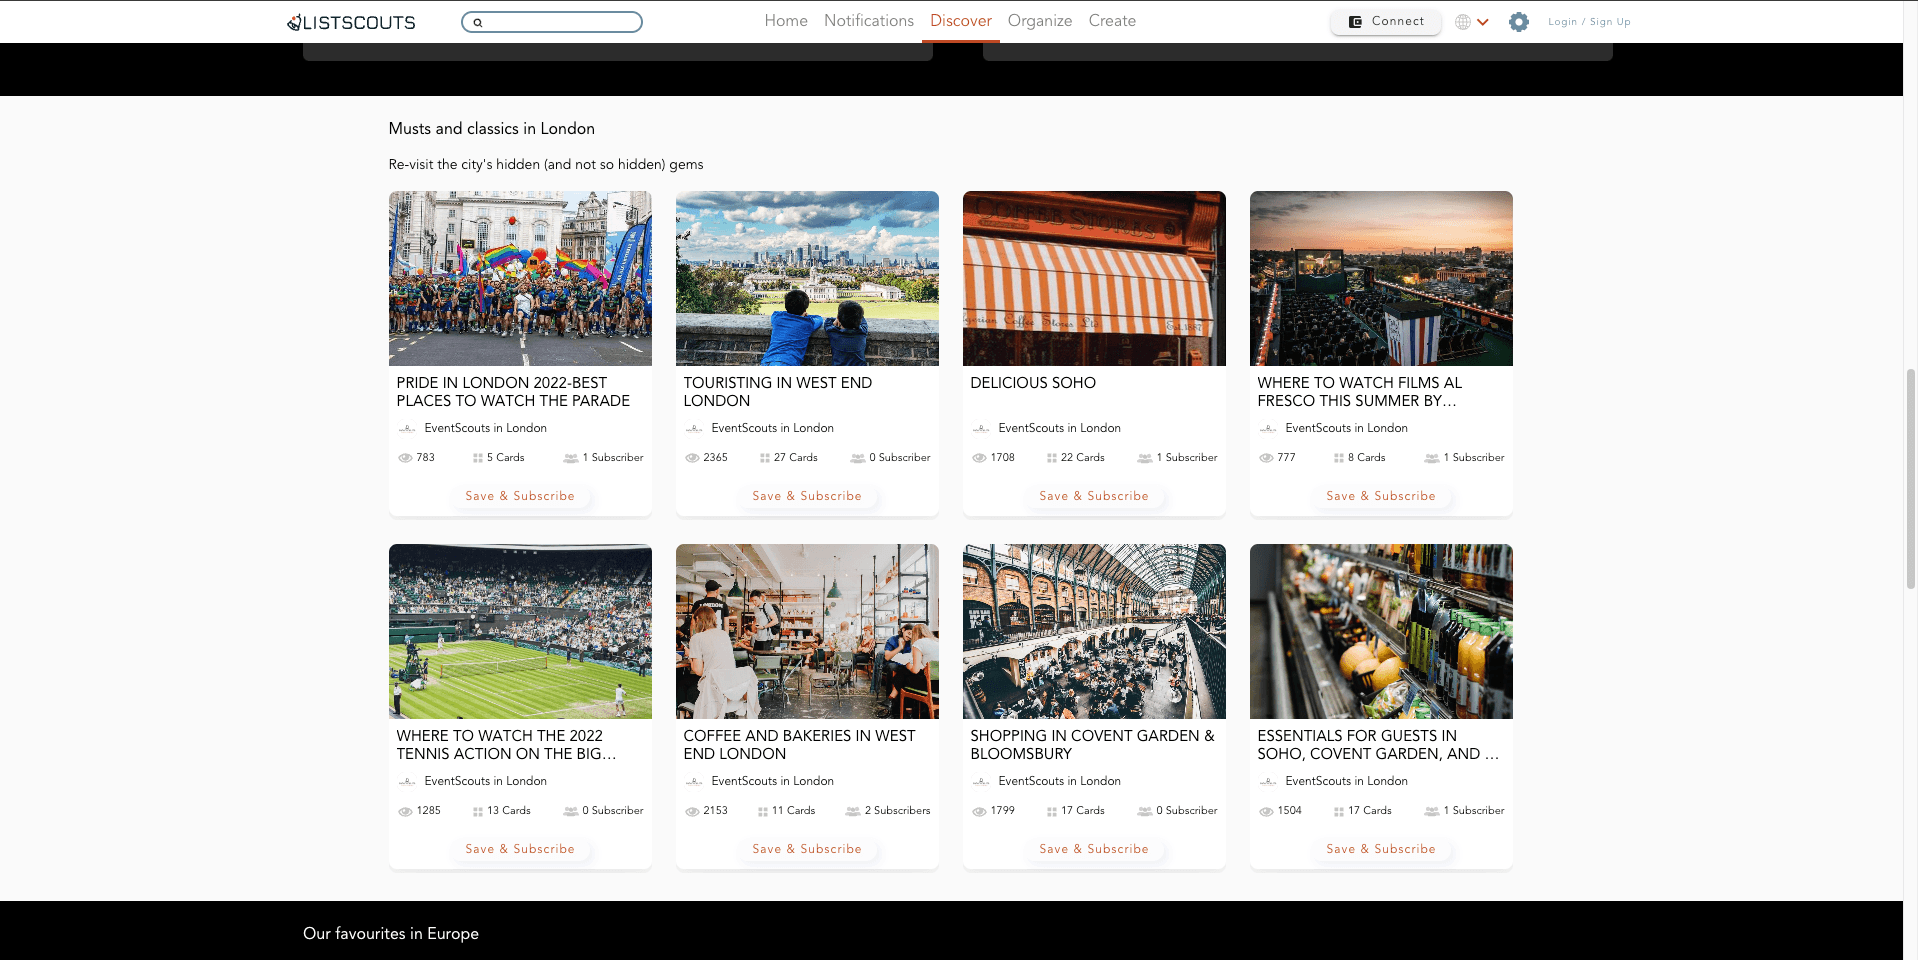The image size is (1918, 960).
Task: Click cards grid icon on Touristing card
Action: (765, 458)
